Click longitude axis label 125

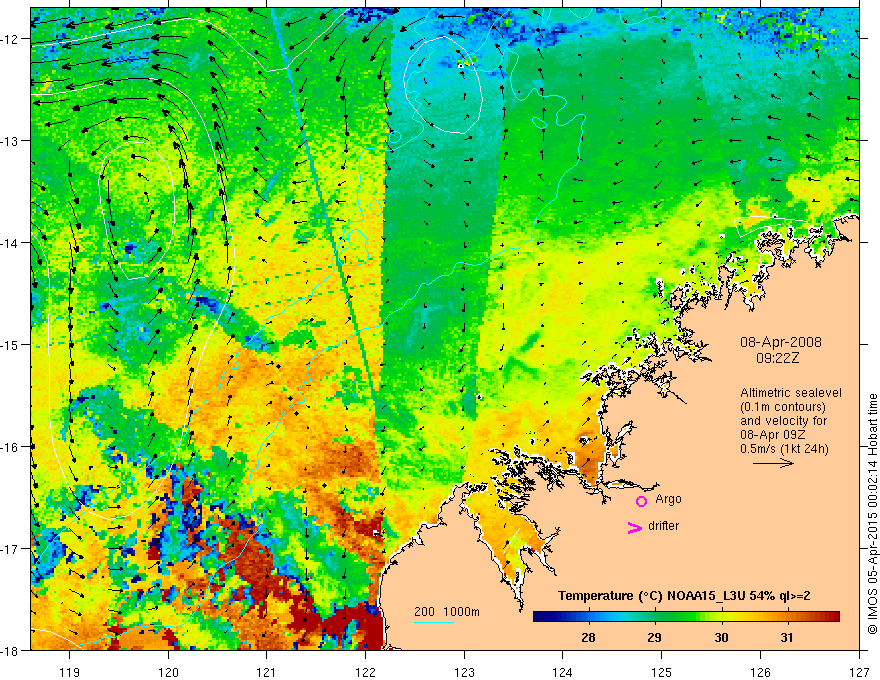662,672
